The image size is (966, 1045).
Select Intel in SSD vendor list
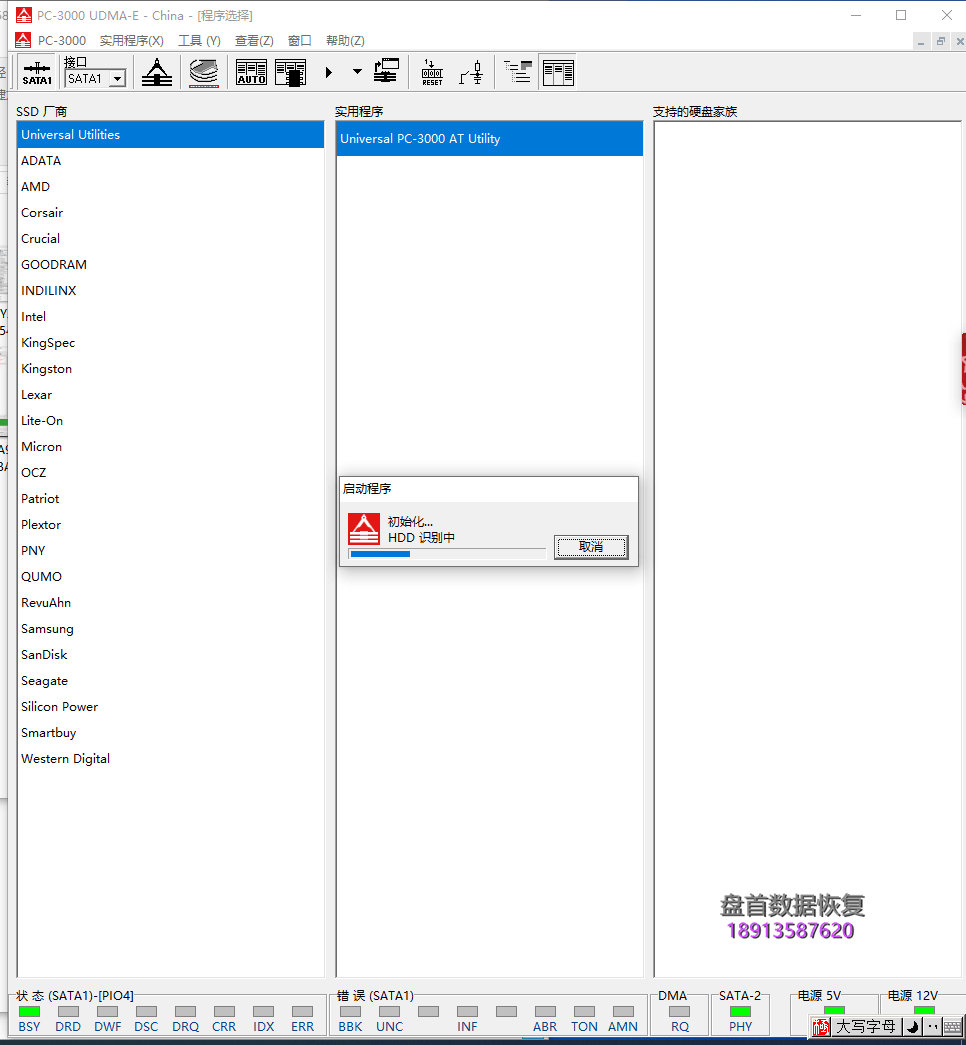pos(171,317)
